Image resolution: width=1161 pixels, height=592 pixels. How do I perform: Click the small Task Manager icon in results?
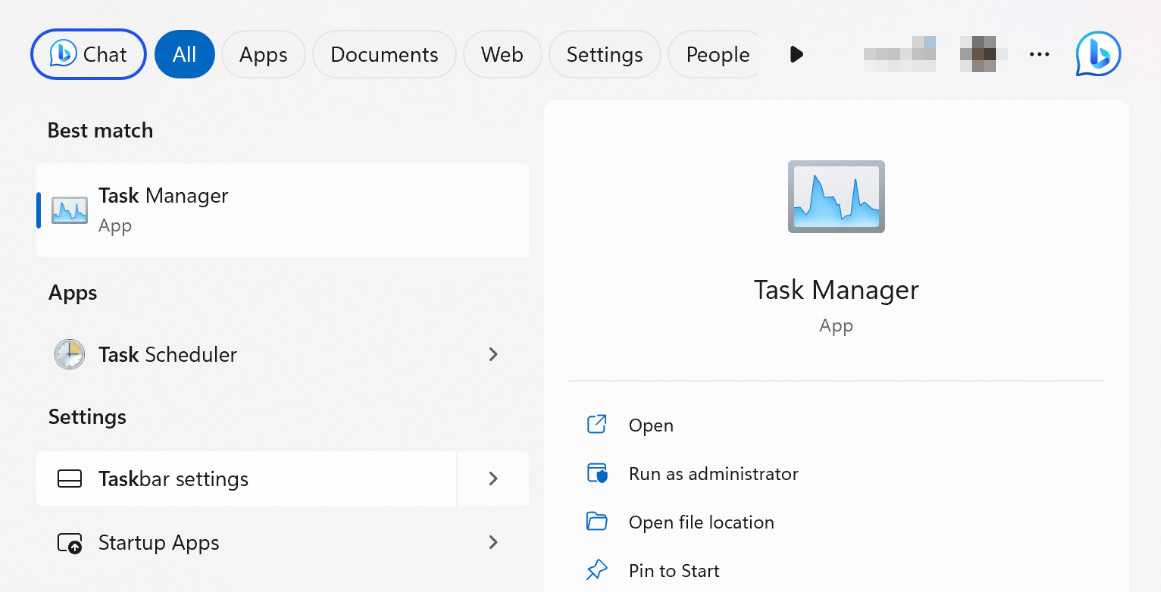coord(70,211)
